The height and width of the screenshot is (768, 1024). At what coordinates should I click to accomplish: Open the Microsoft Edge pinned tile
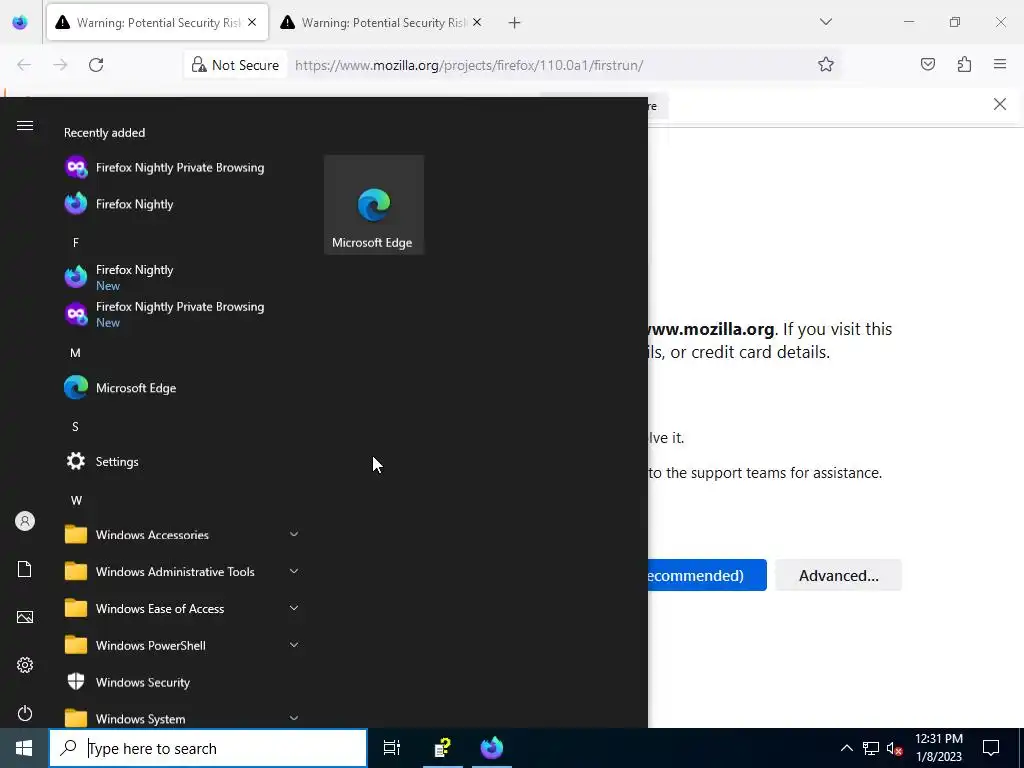tap(374, 204)
